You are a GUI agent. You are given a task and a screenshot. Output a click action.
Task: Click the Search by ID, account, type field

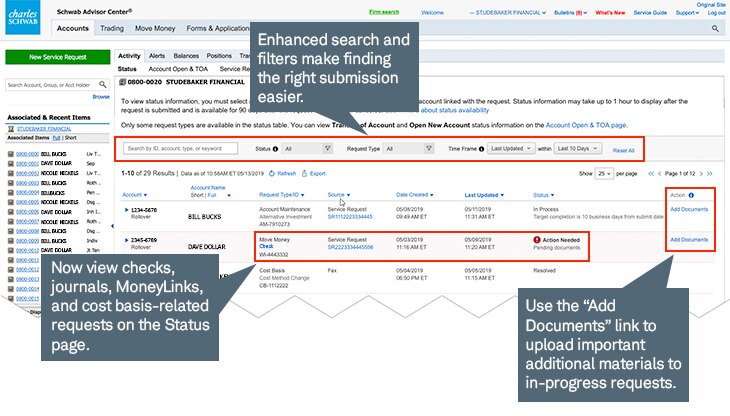(x=181, y=148)
